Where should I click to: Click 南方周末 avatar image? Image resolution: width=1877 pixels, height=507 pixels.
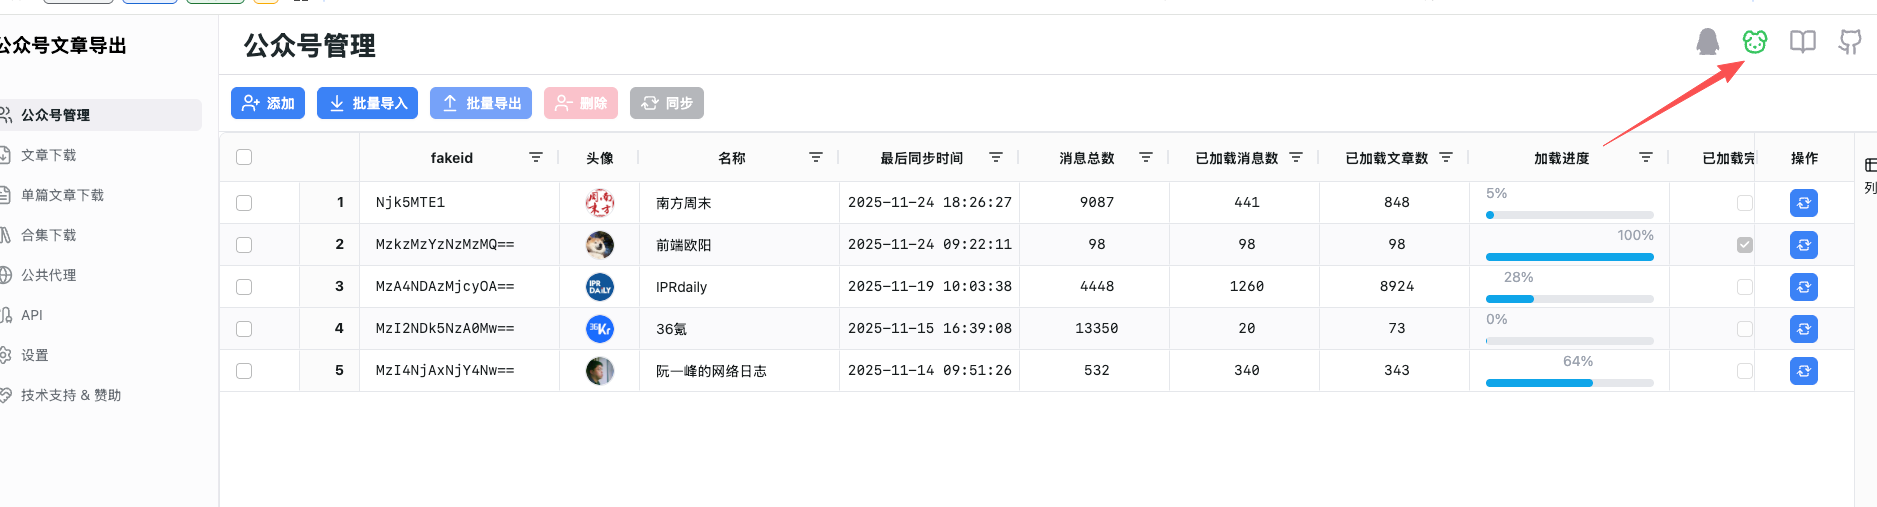pos(599,203)
